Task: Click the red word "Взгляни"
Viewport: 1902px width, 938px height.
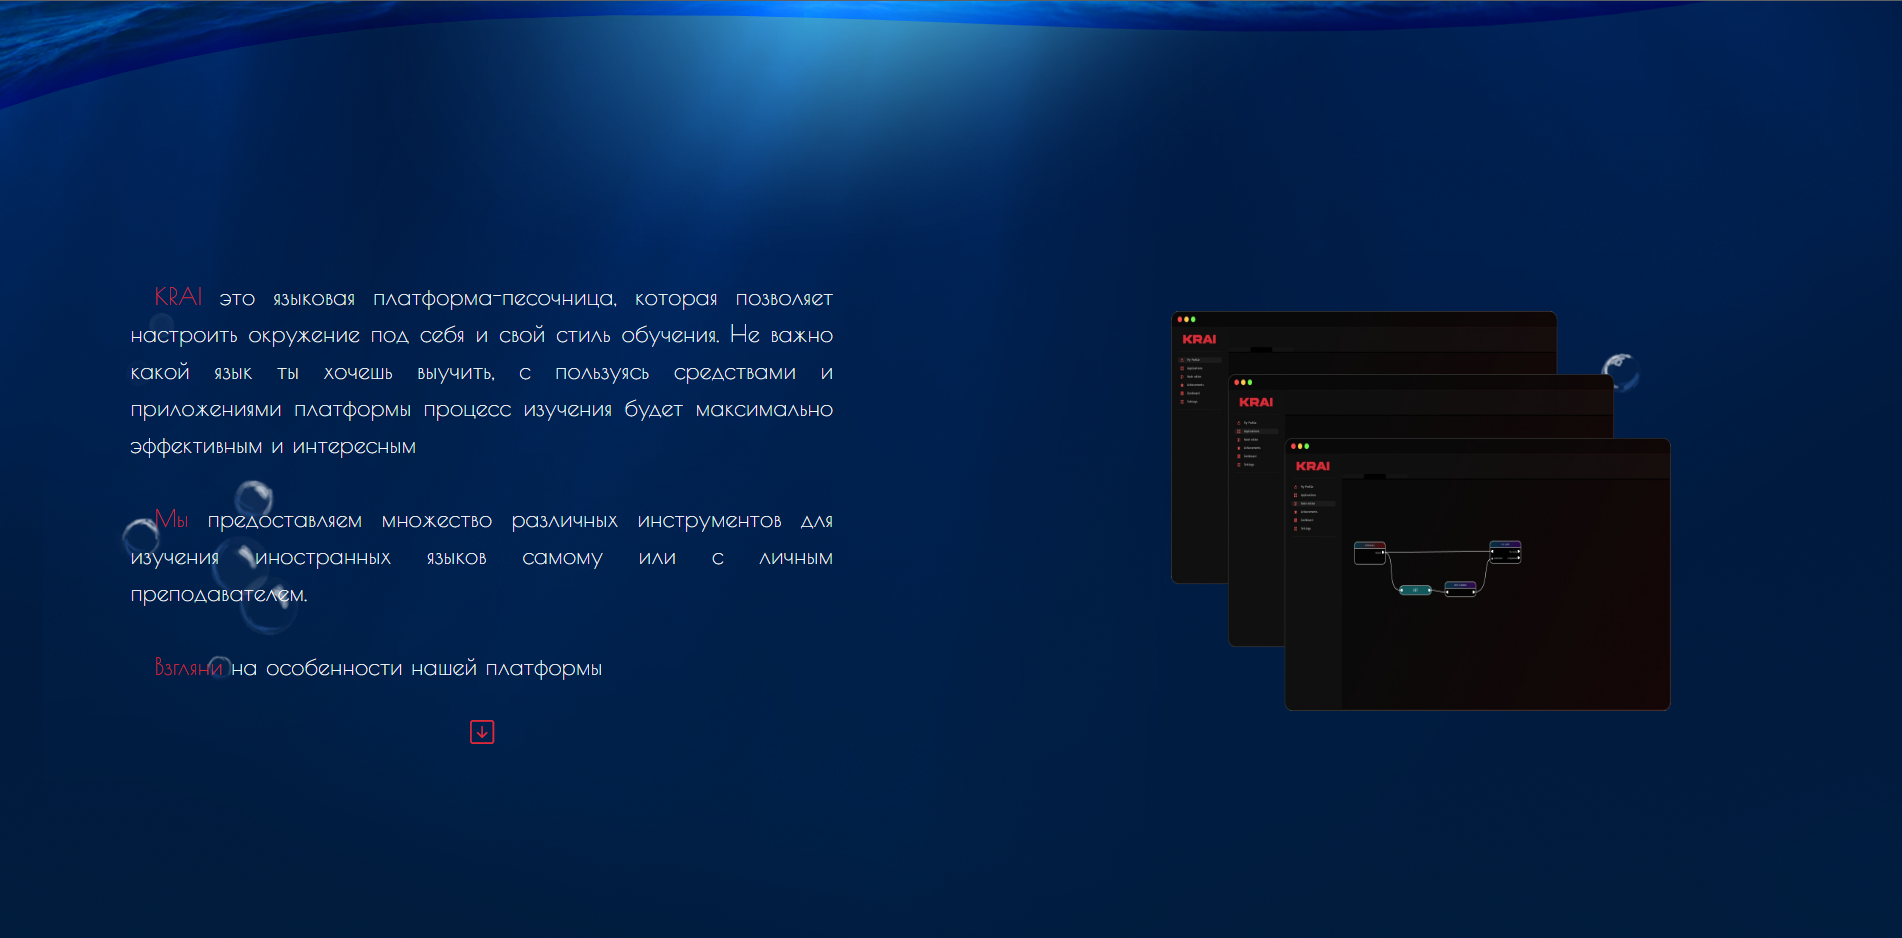Action: (x=188, y=668)
